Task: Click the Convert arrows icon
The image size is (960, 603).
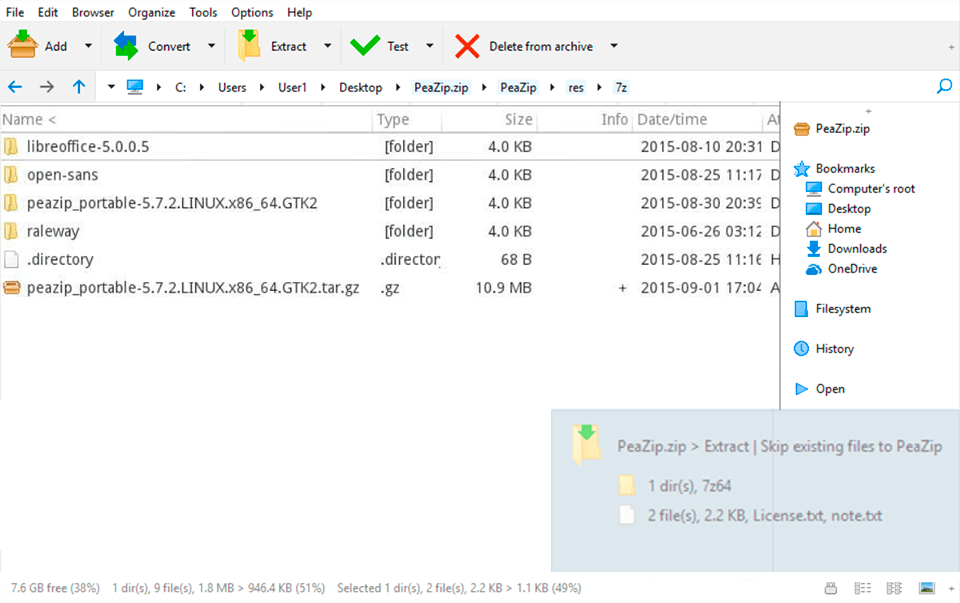Action: click(x=126, y=46)
